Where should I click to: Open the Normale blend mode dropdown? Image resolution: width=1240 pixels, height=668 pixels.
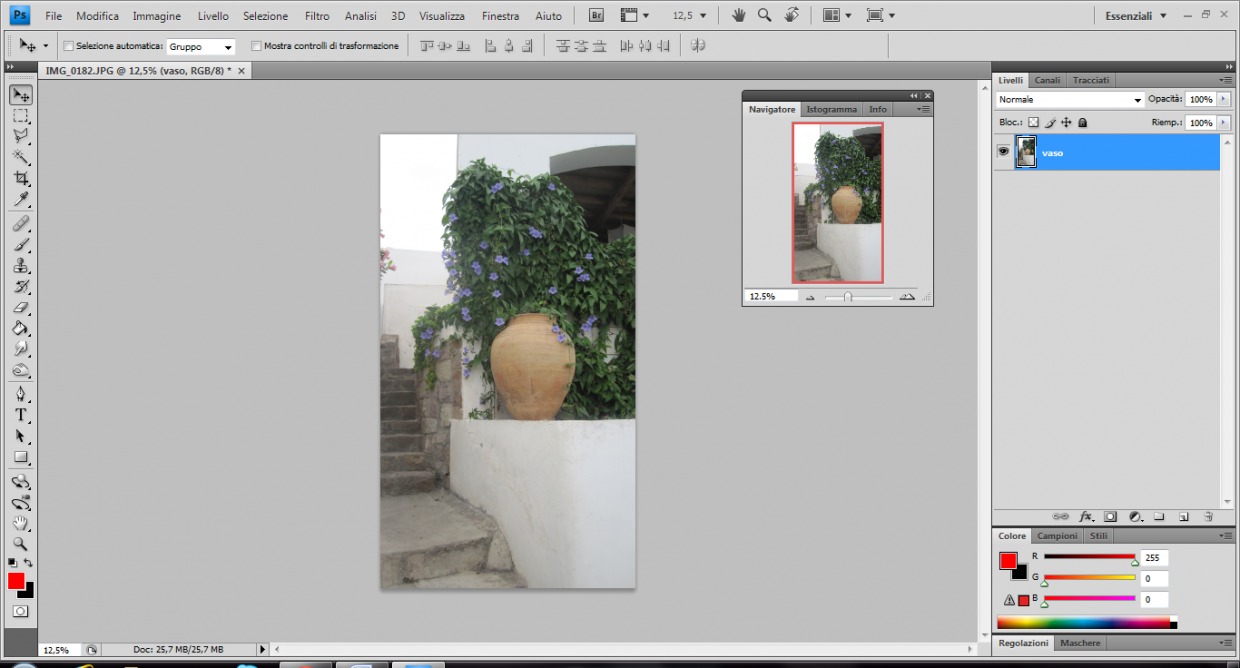point(1070,99)
